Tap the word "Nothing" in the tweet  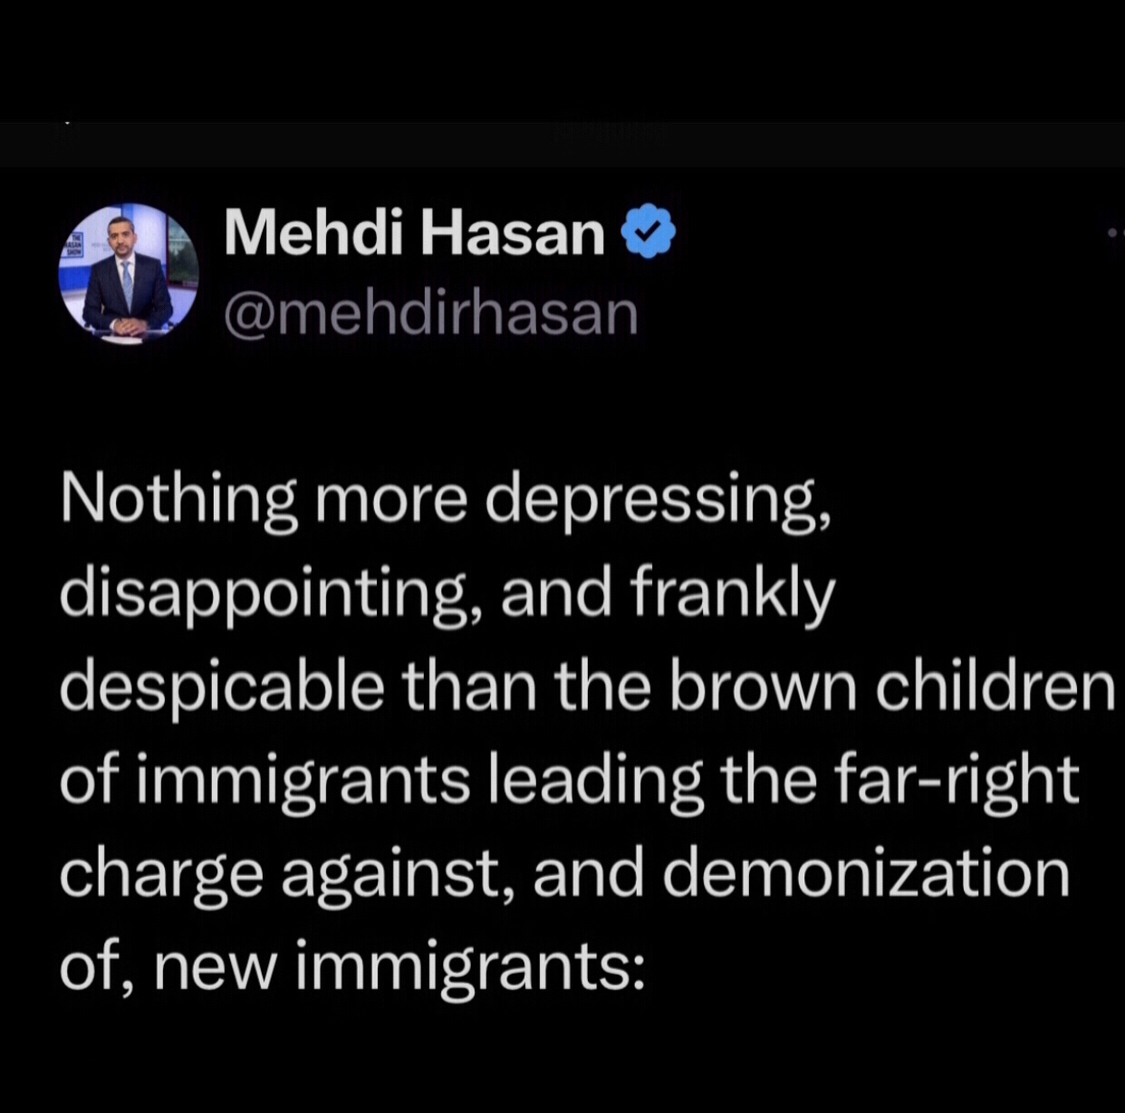coord(178,499)
